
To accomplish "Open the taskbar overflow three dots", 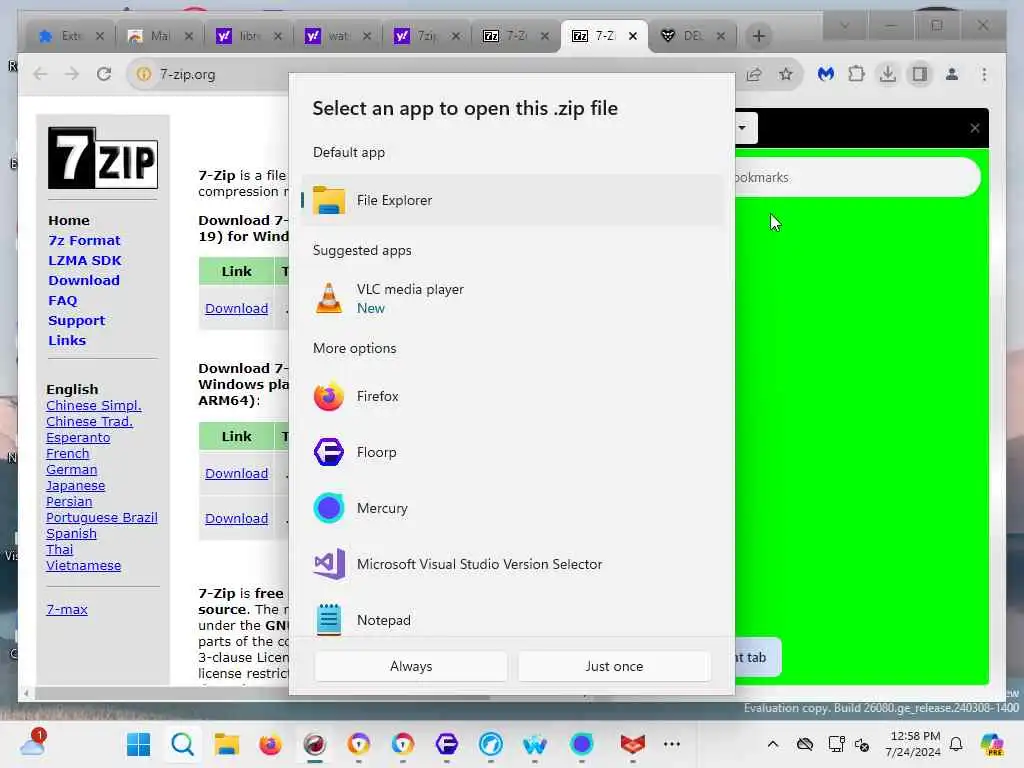I will coord(672,744).
